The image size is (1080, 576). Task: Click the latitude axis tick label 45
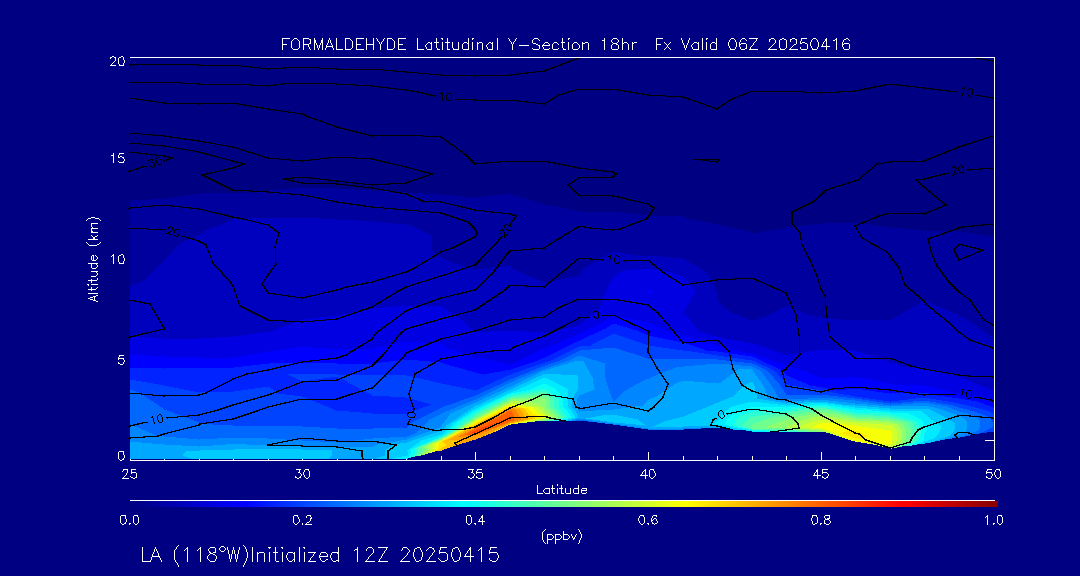[821, 474]
